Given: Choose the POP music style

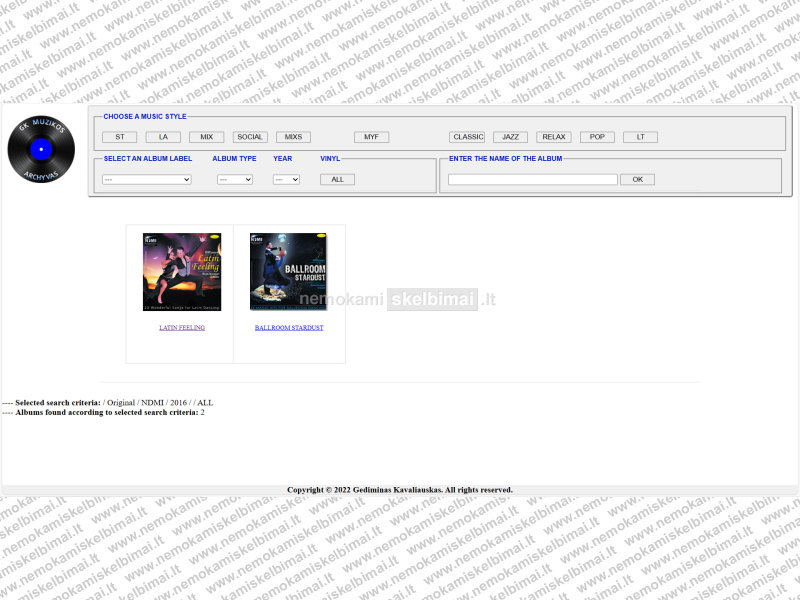Looking at the screenshot, I should (597, 137).
